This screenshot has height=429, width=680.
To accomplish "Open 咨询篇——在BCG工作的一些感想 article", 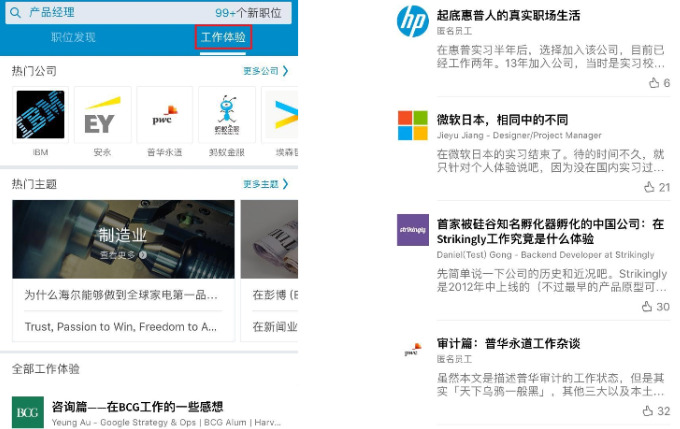I will coord(137,407).
